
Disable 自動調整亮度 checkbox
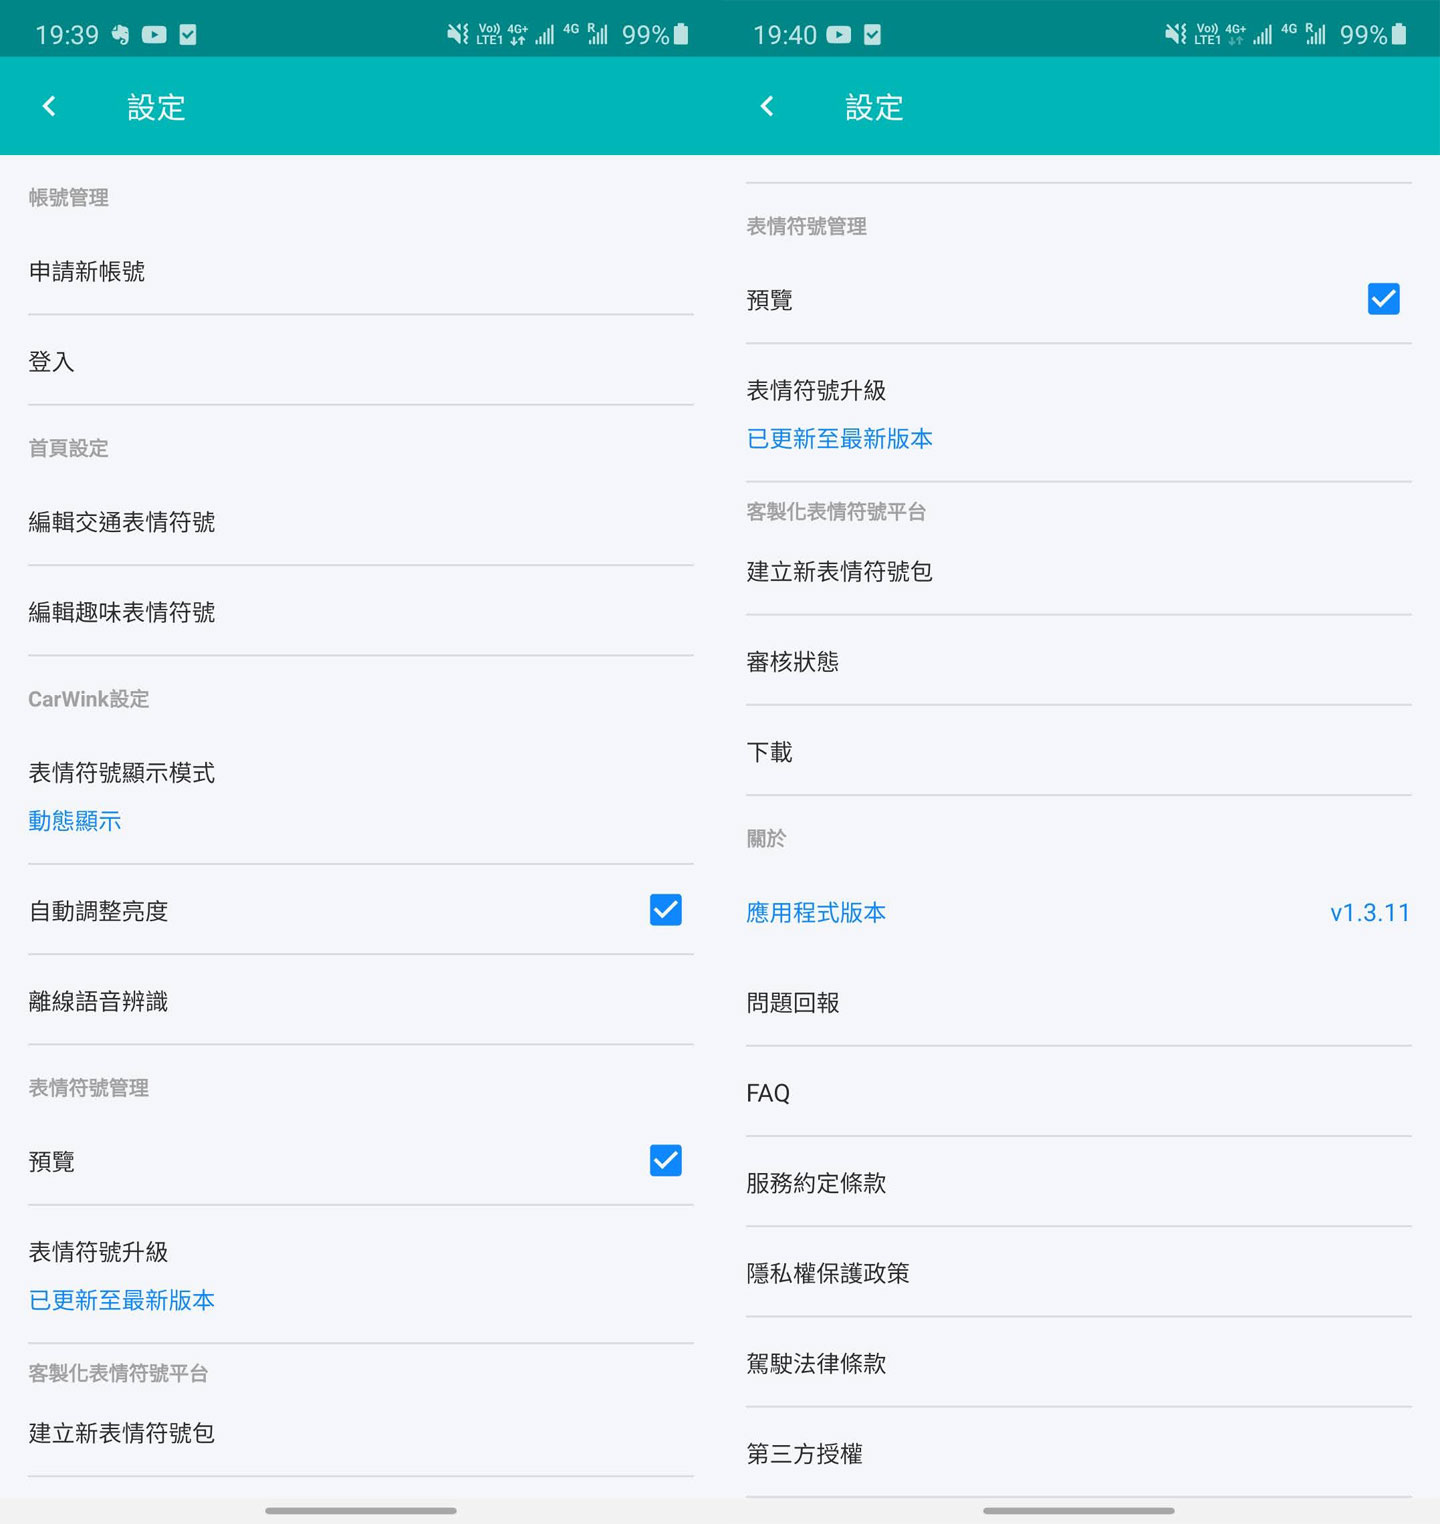665,910
